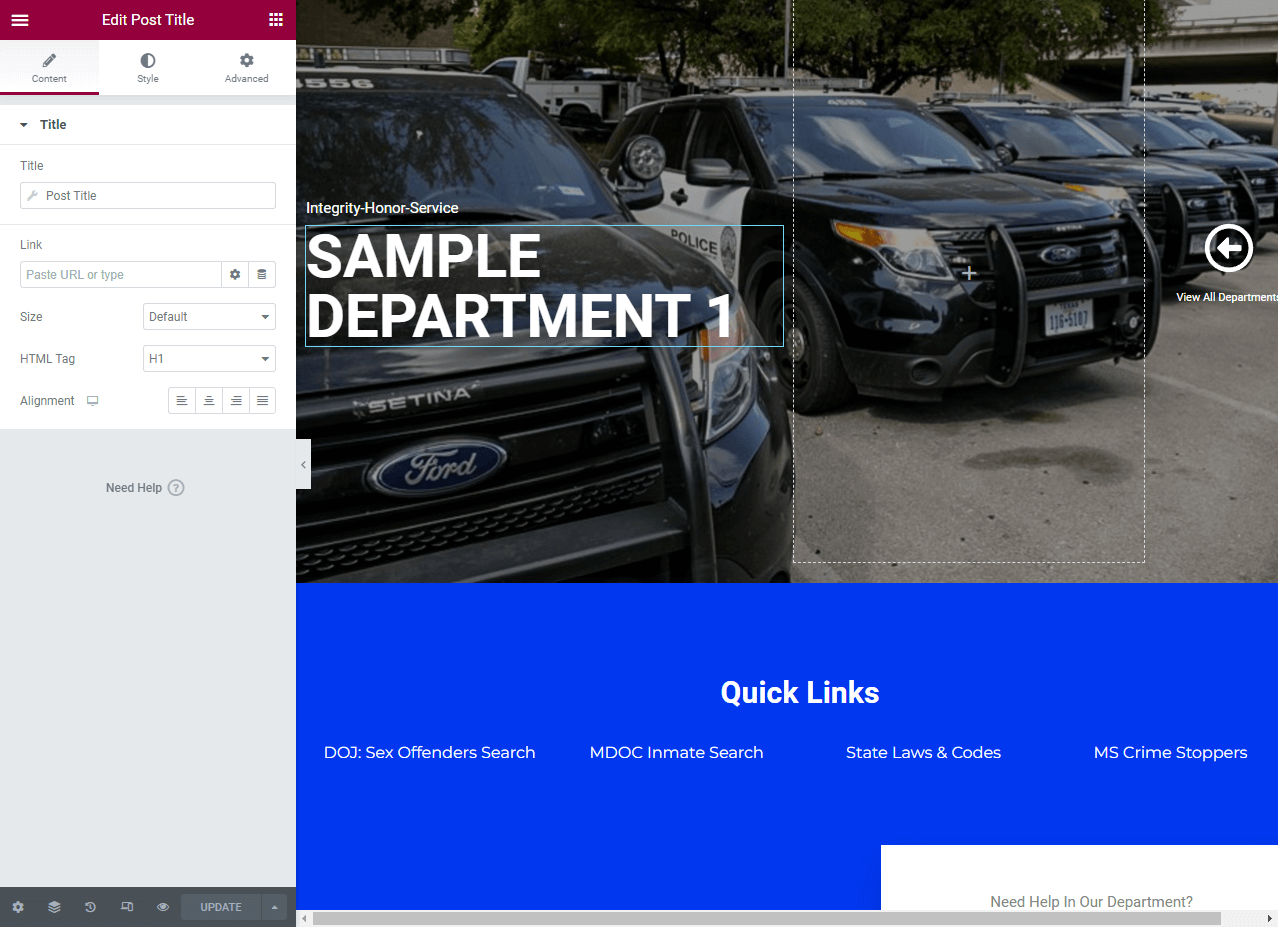Open the HTML Tag dropdown

point(209,359)
